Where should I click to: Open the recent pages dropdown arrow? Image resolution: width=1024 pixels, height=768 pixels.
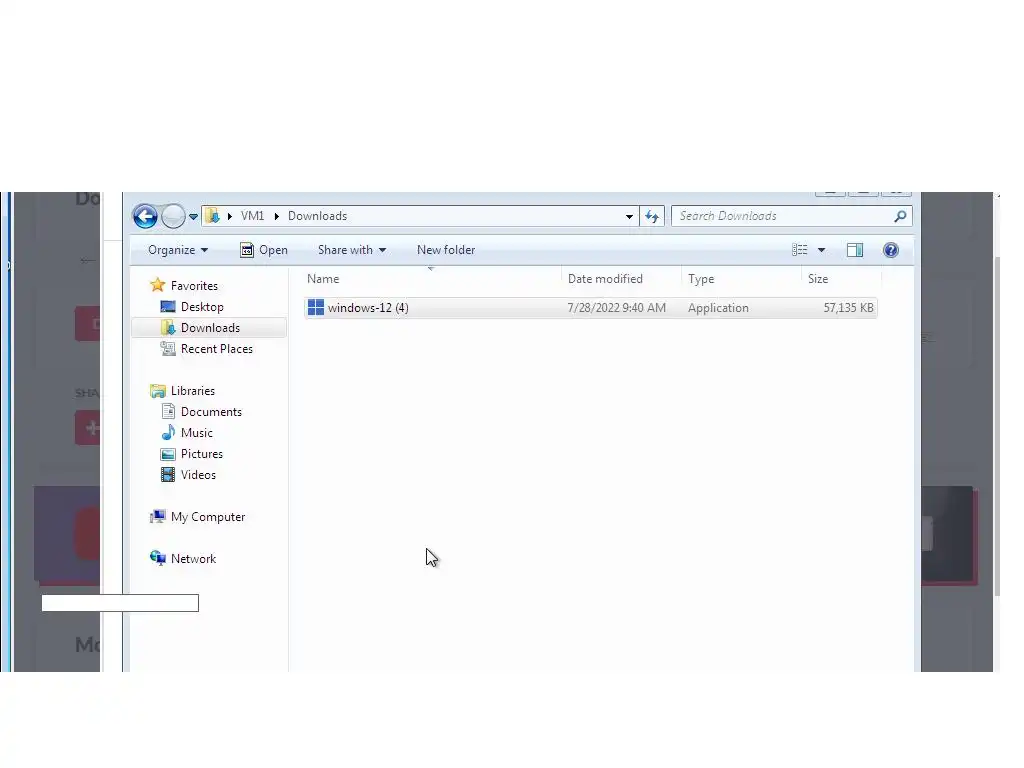point(193,217)
